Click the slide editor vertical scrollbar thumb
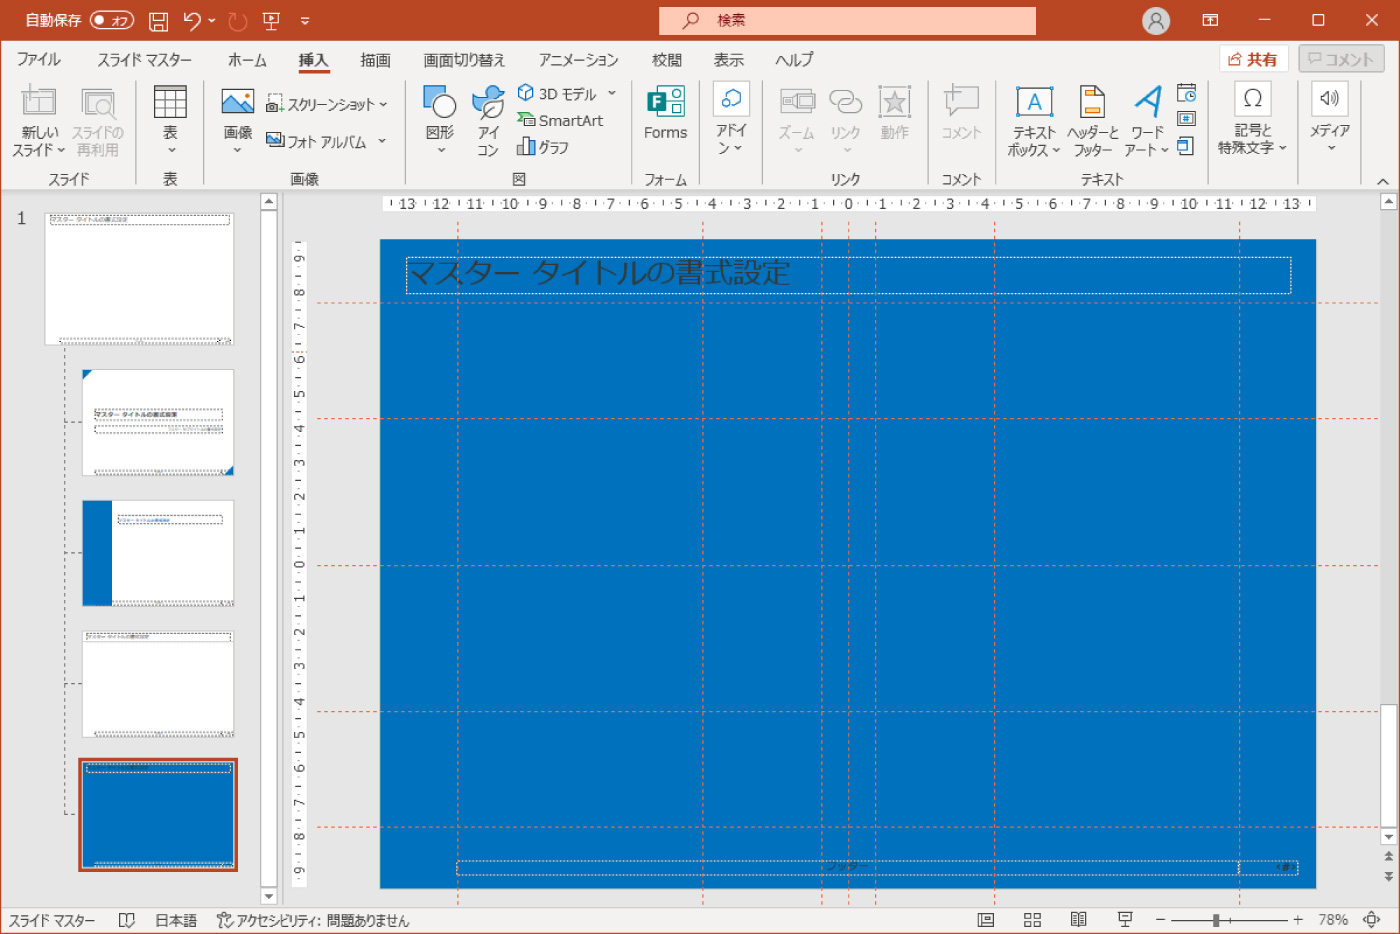Image resolution: width=1400 pixels, height=934 pixels. pos(1388,767)
